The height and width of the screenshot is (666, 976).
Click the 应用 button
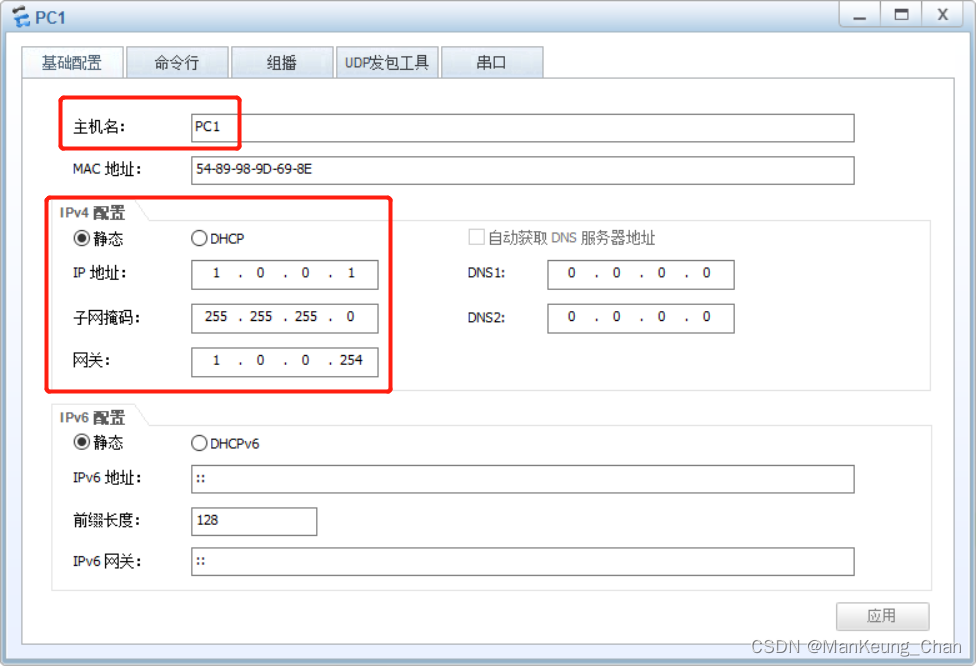coord(882,616)
